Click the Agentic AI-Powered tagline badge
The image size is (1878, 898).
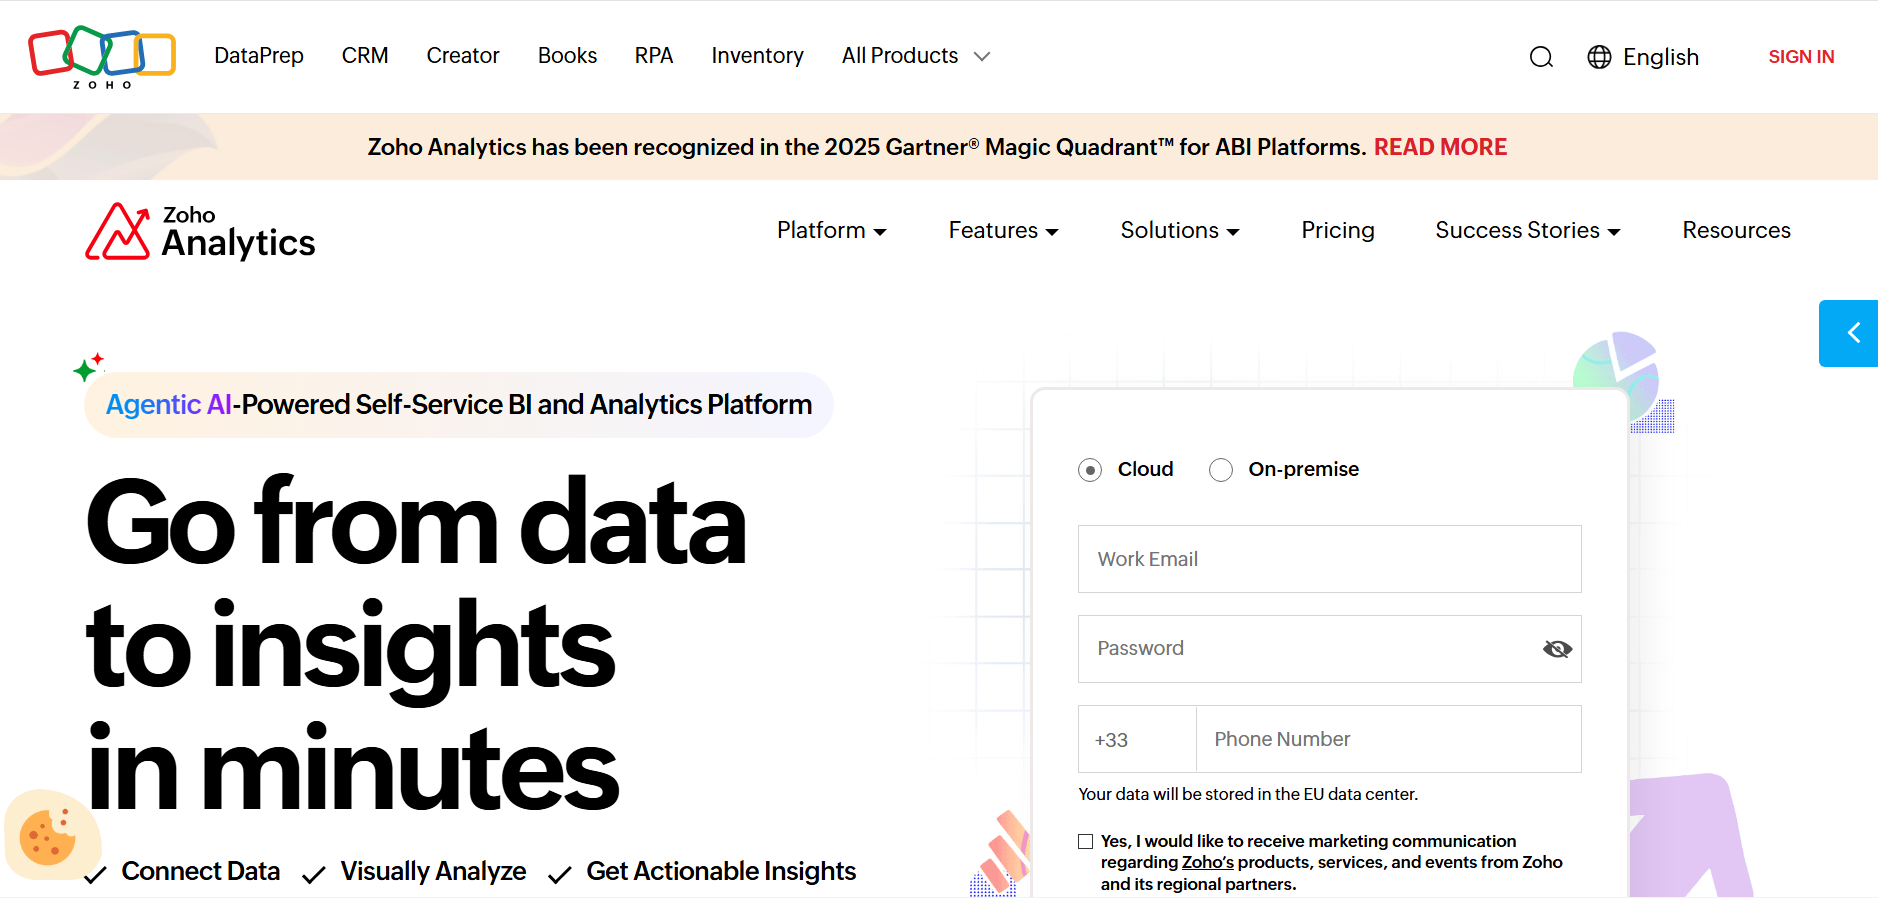click(x=459, y=405)
